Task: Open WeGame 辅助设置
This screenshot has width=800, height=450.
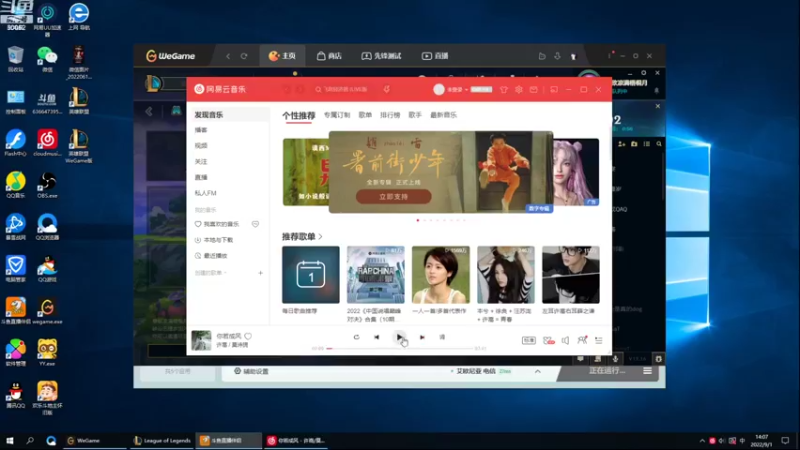Action: coord(251,371)
